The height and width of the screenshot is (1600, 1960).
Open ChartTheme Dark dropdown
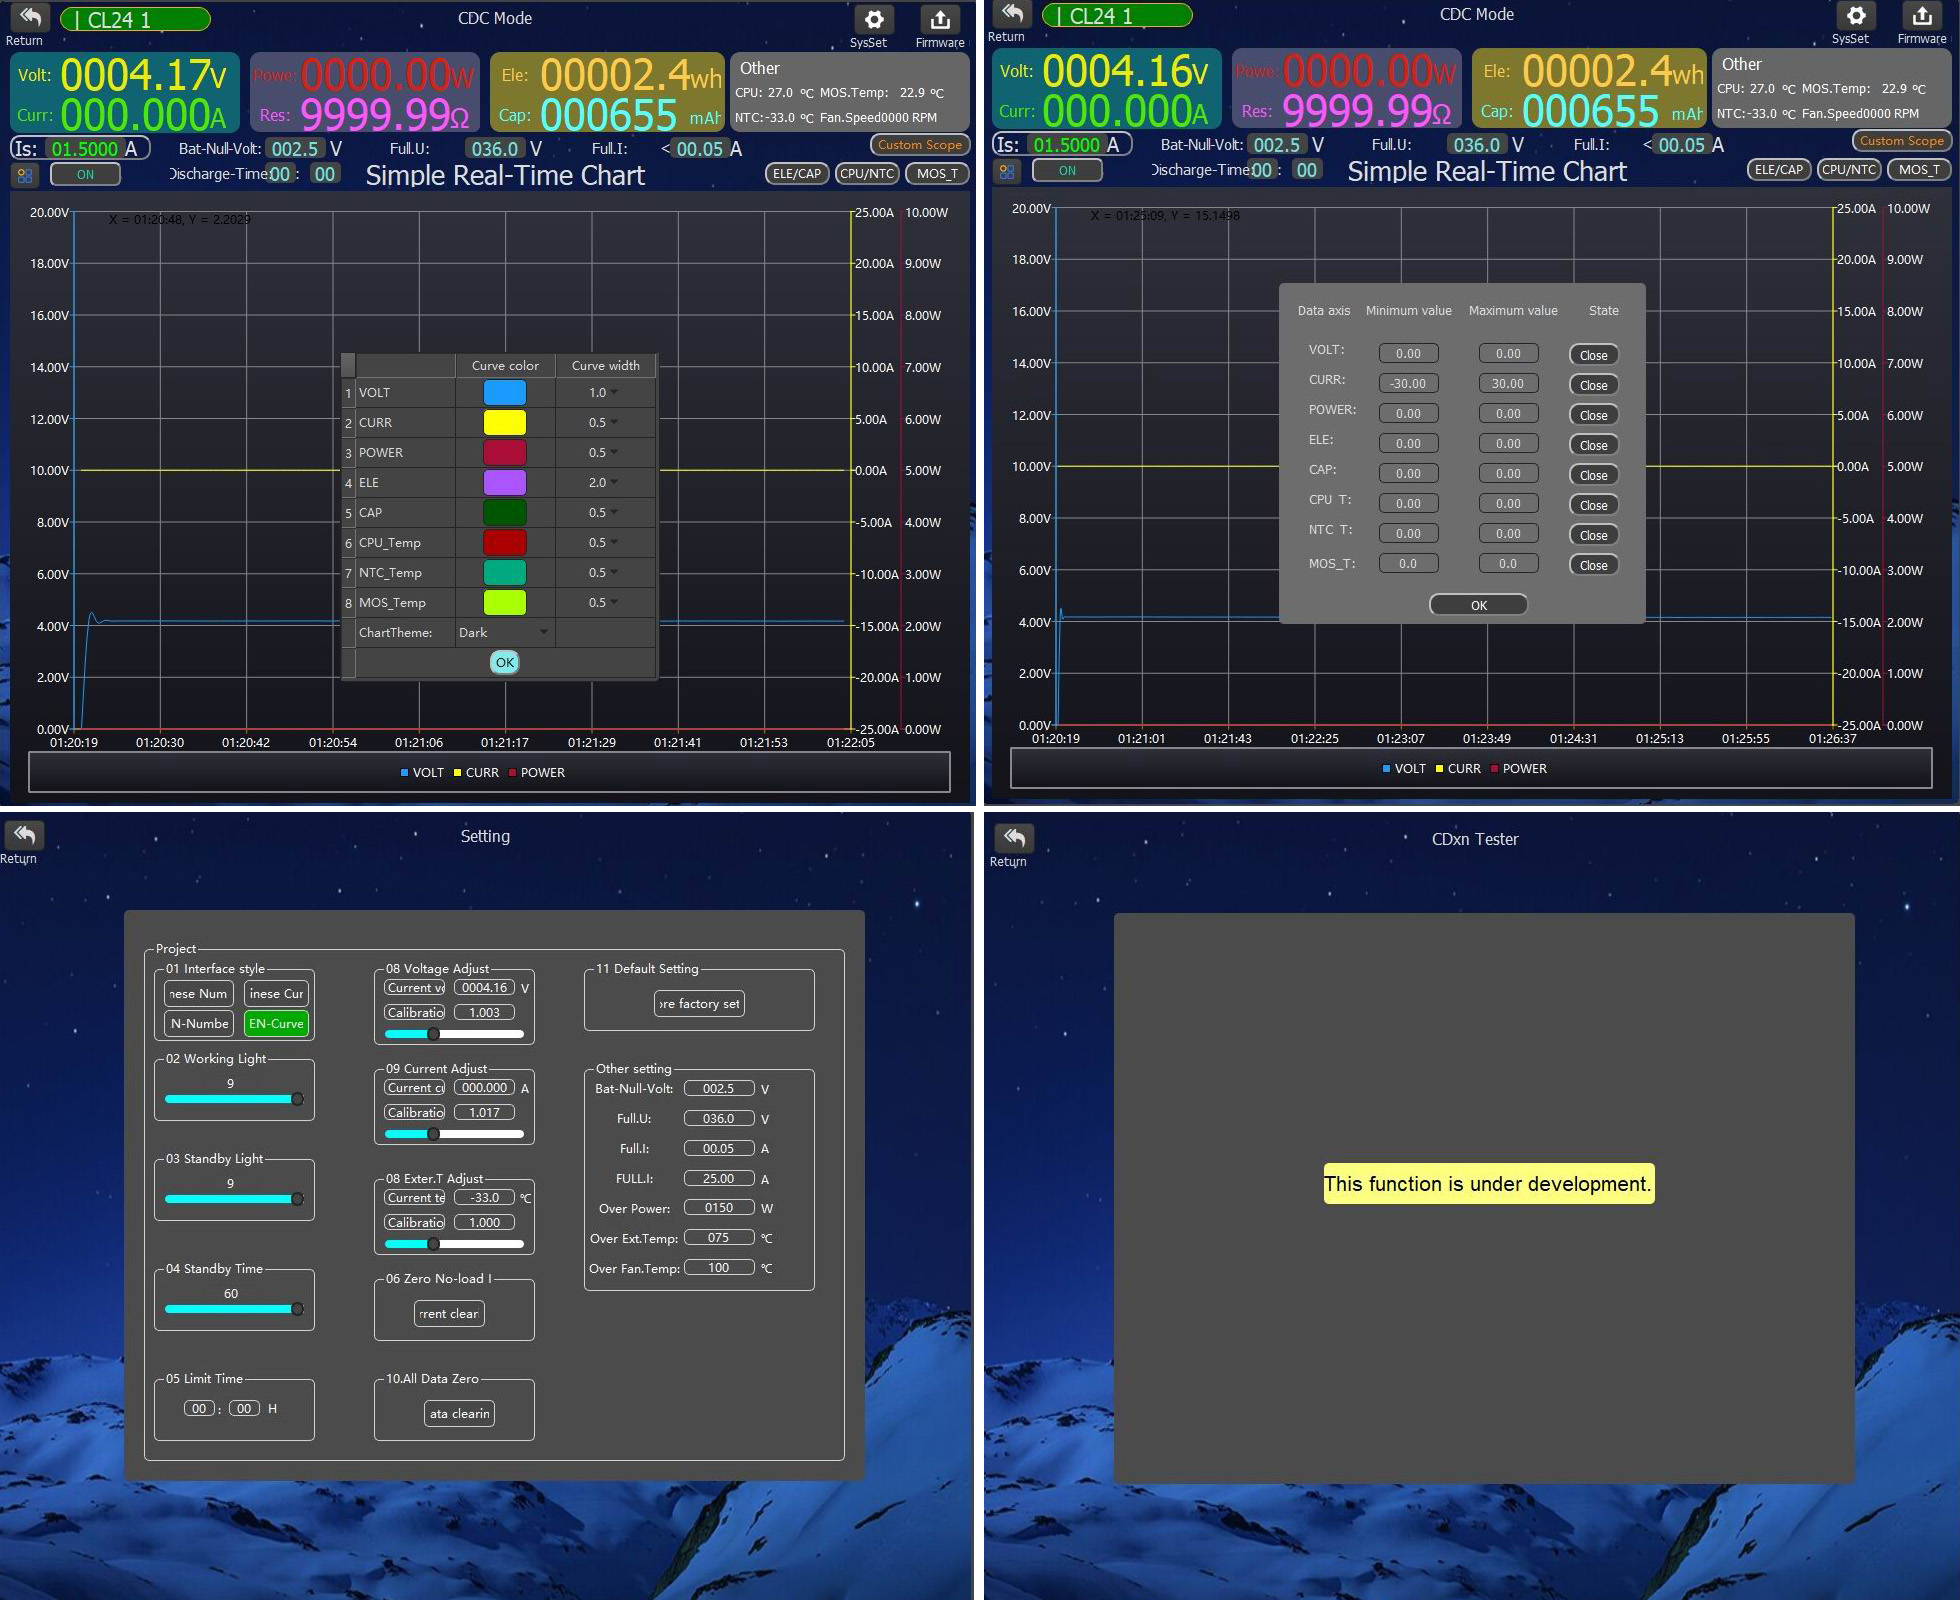pyautogui.click(x=503, y=632)
